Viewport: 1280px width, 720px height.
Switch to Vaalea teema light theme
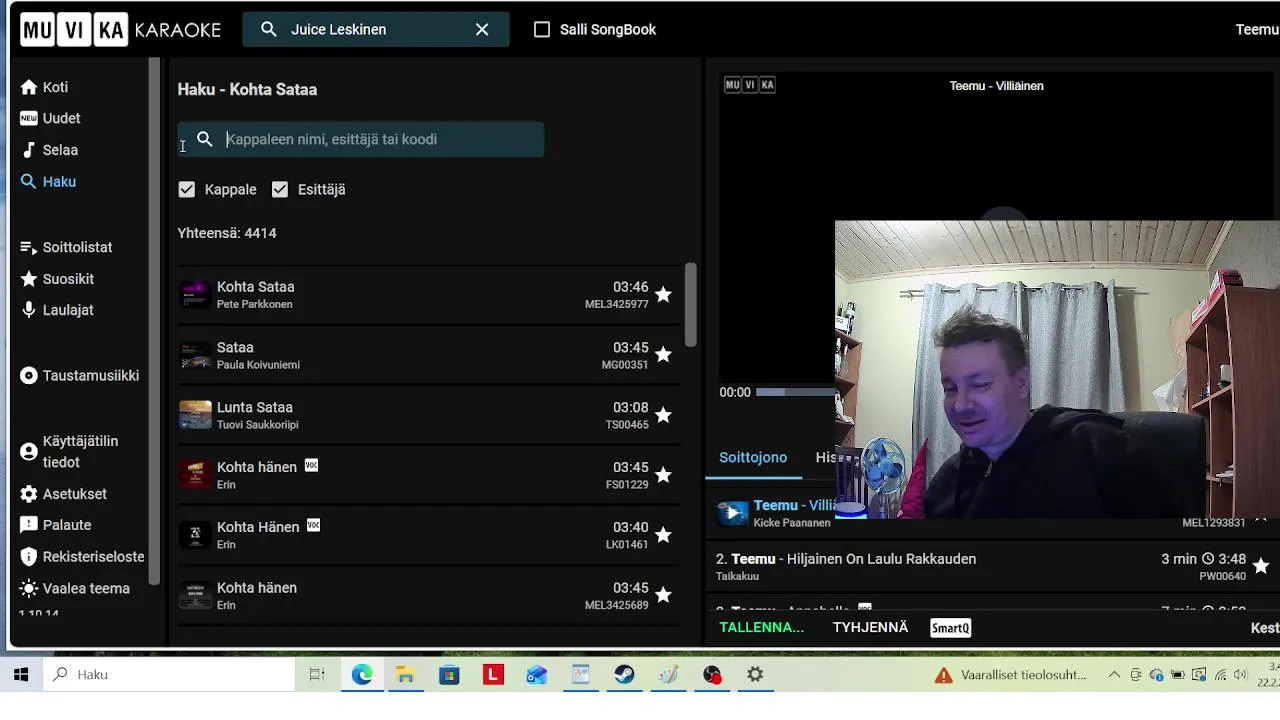pos(75,589)
